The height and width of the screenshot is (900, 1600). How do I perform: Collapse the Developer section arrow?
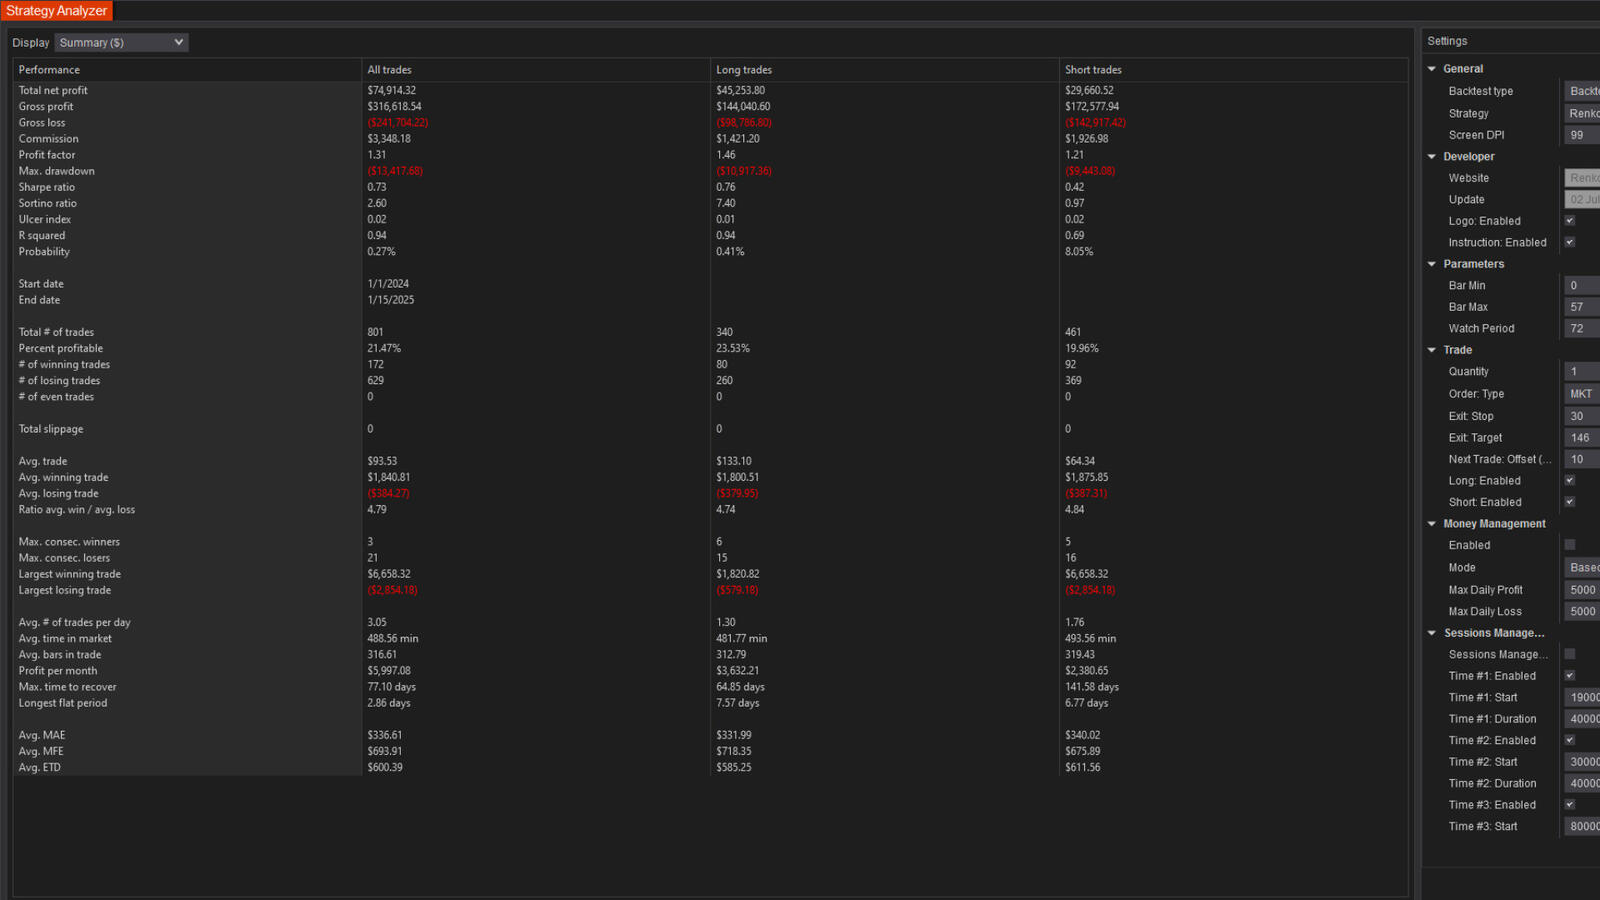click(x=1432, y=157)
